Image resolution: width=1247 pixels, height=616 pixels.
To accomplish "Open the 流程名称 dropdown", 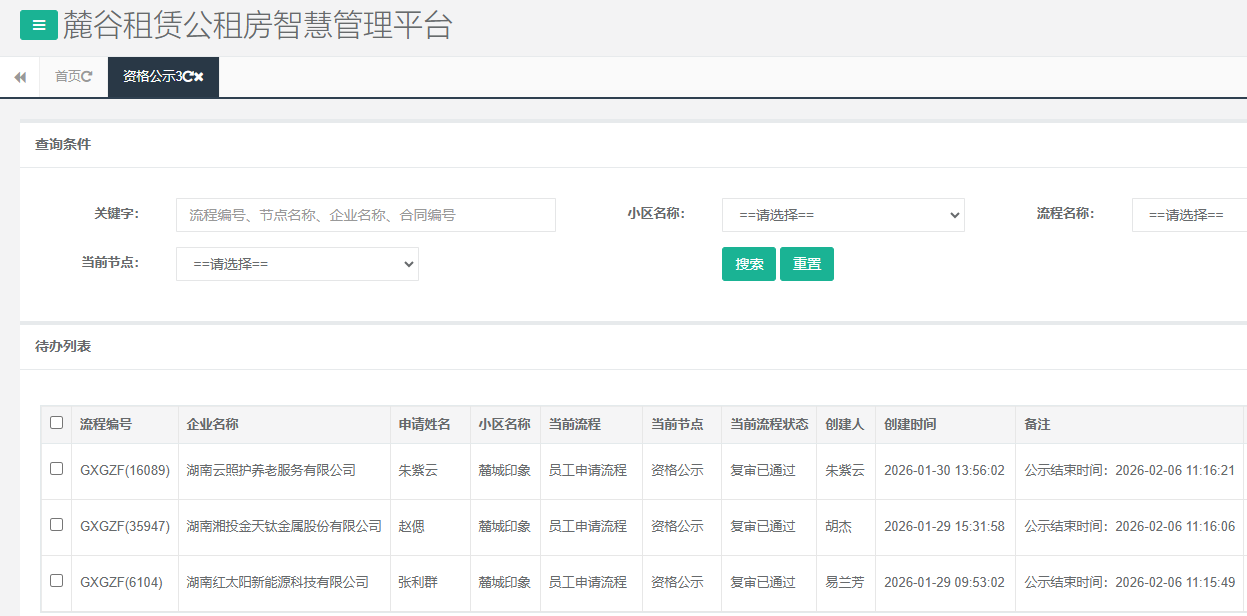I will [1189, 215].
